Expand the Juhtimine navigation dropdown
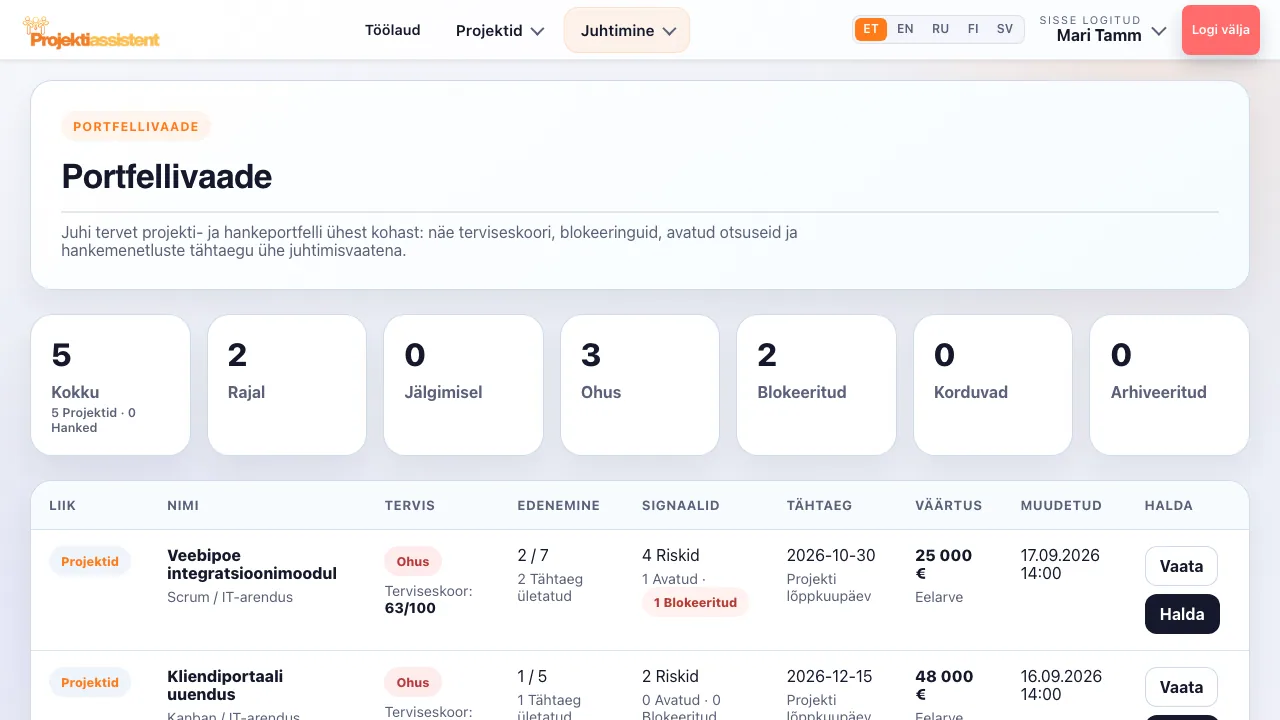The image size is (1280, 720). click(627, 30)
